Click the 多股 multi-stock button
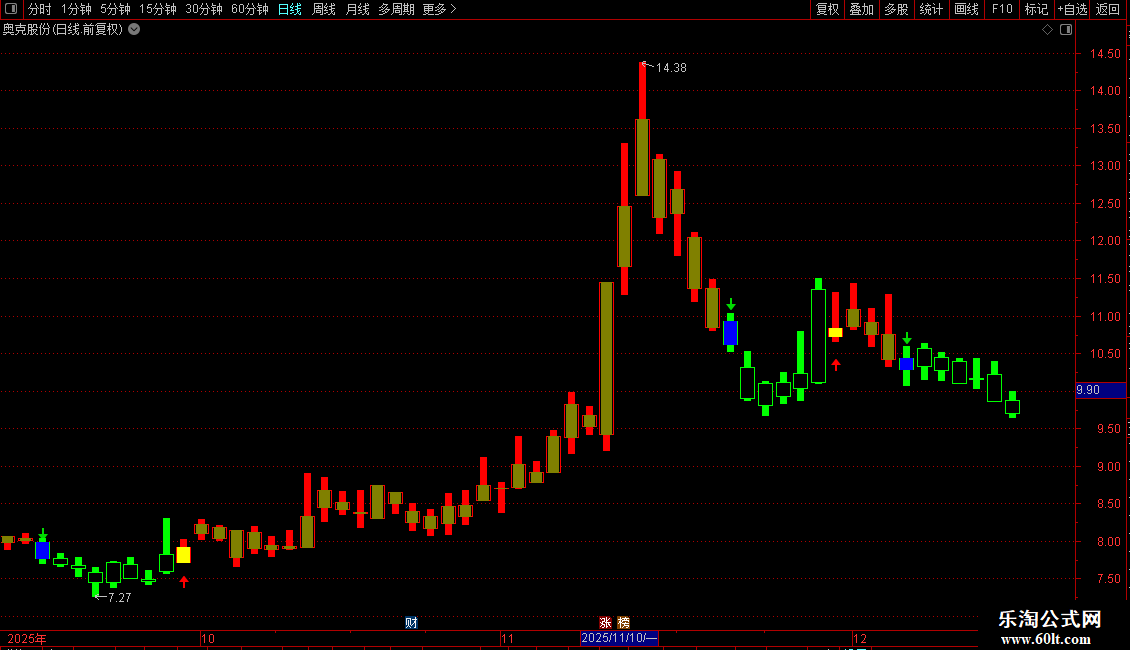The height and width of the screenshot is (650, 1130). coord(896,9)
